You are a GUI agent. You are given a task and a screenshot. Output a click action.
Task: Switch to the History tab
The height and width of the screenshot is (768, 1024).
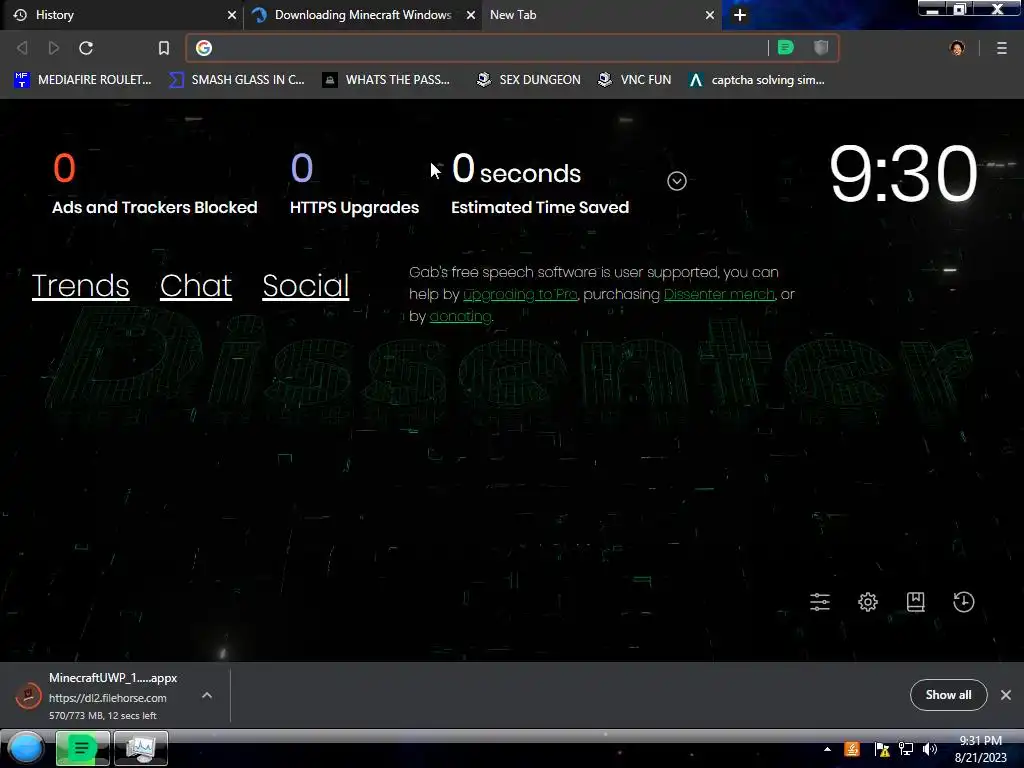121,15
